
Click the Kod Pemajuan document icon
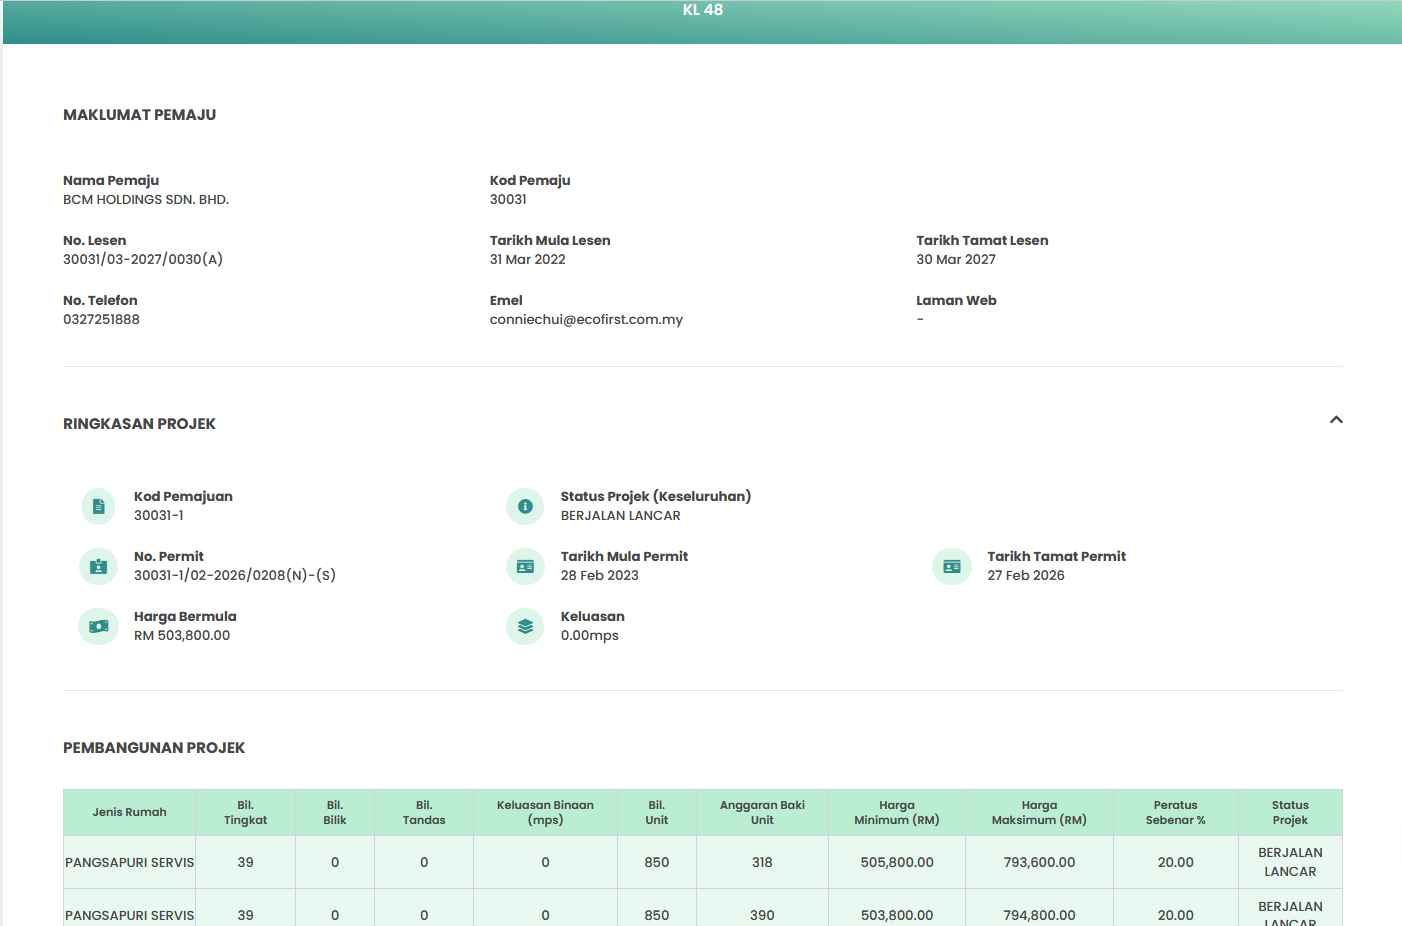click(98, 507)
